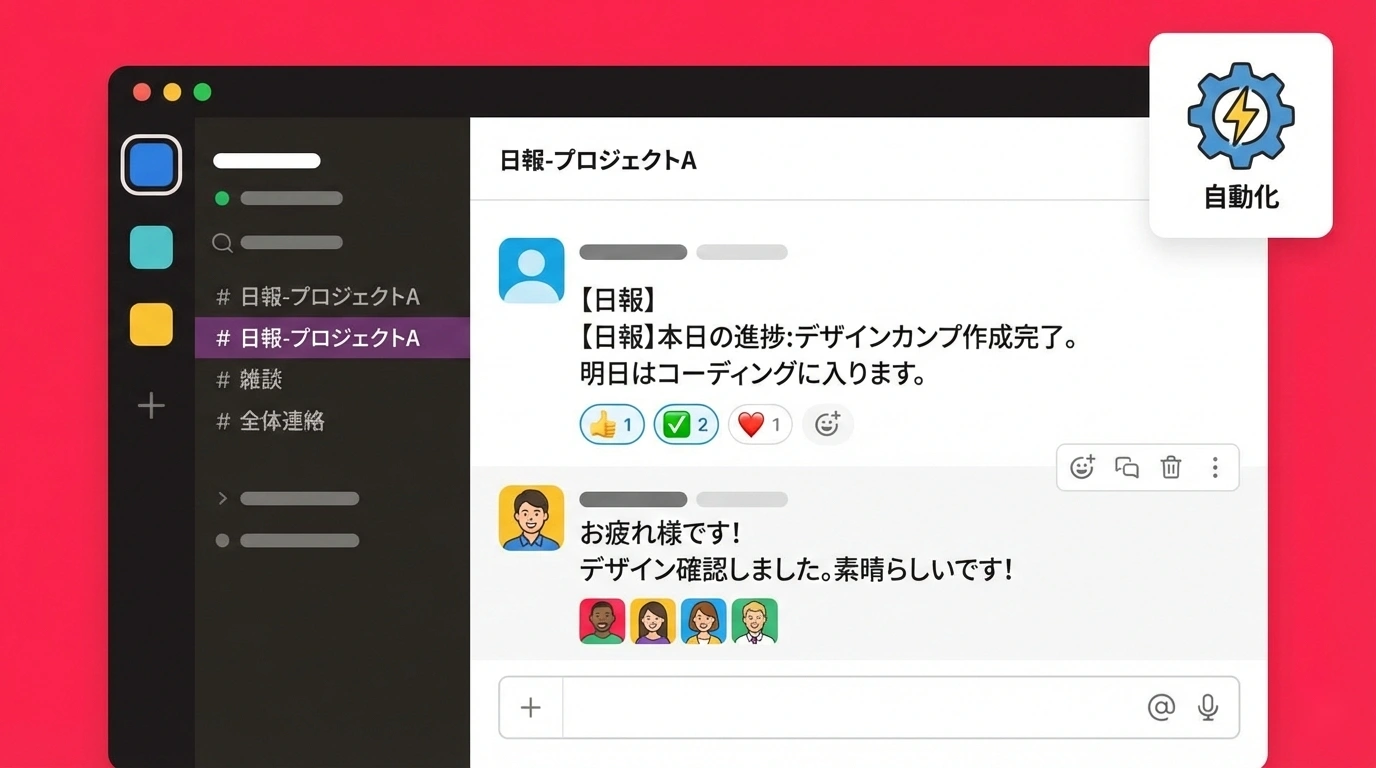Viewport: 1376px width, 768px height.
Task: Click the add reaction smiley beside heart
Action: click(x=828, y=424)
